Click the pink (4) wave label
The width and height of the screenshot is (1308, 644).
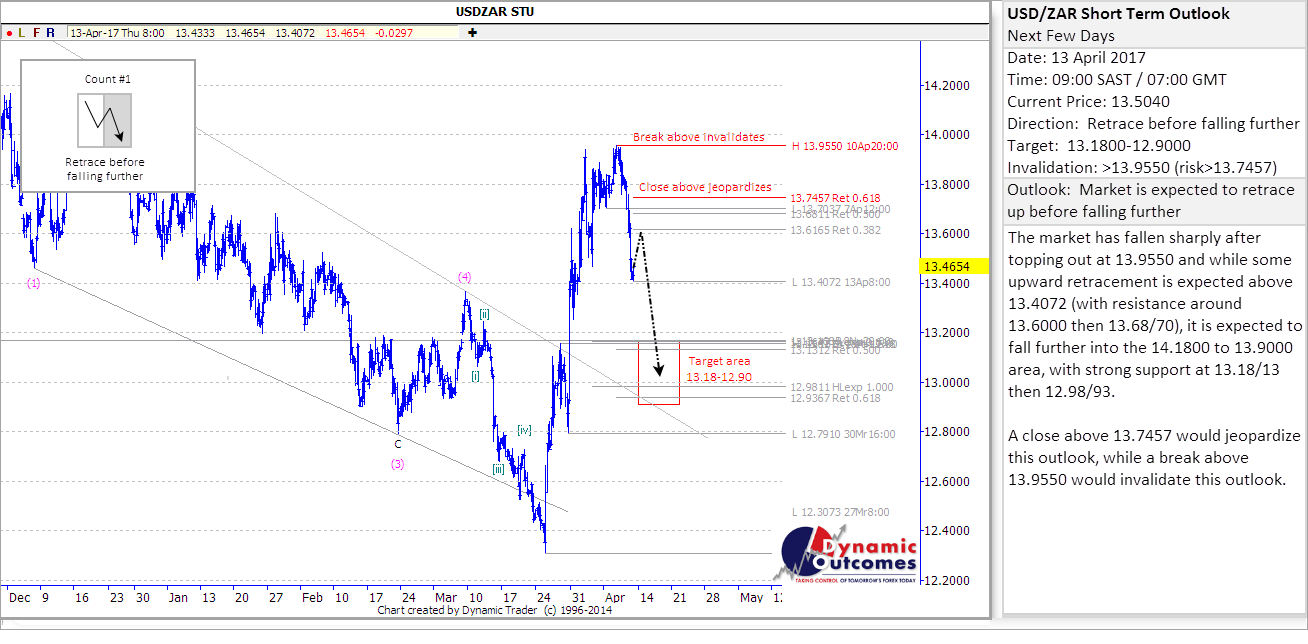465,276
